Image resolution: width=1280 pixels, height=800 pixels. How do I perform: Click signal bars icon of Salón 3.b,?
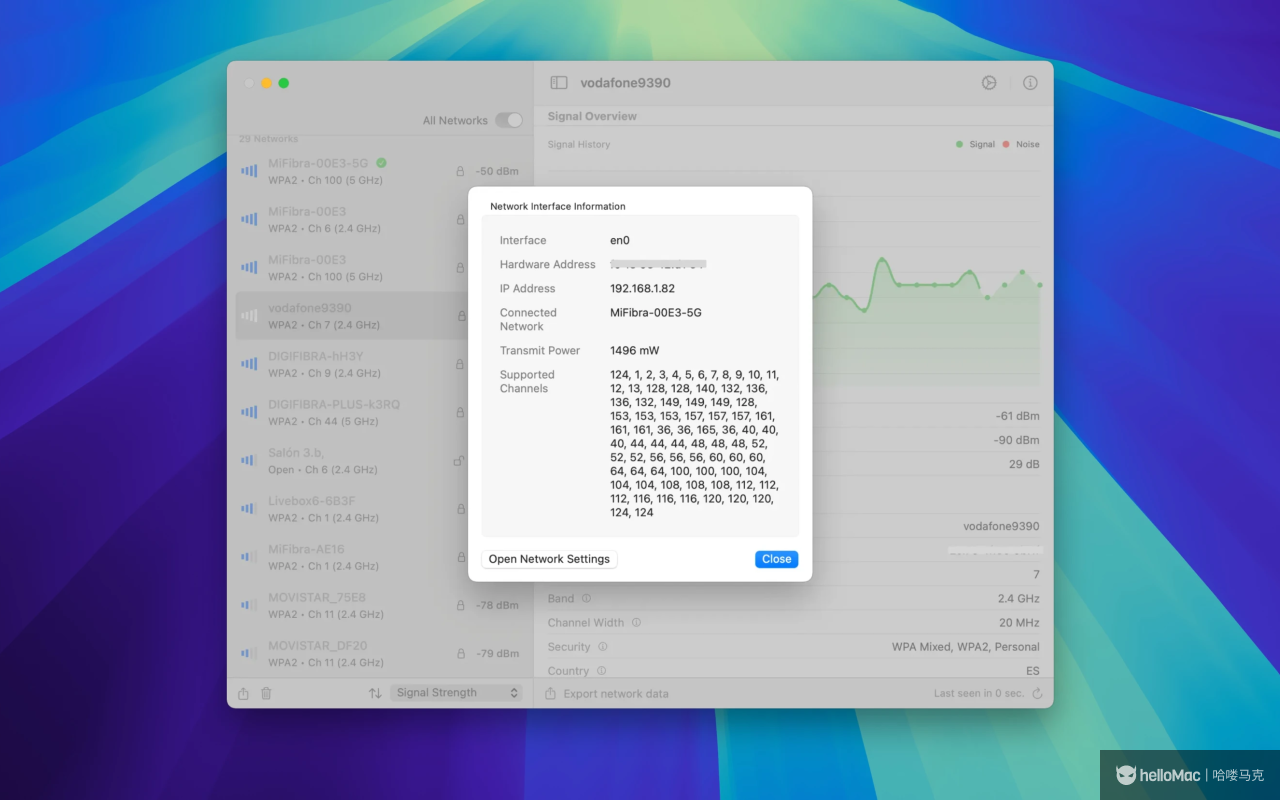click(x=249, y=460)
